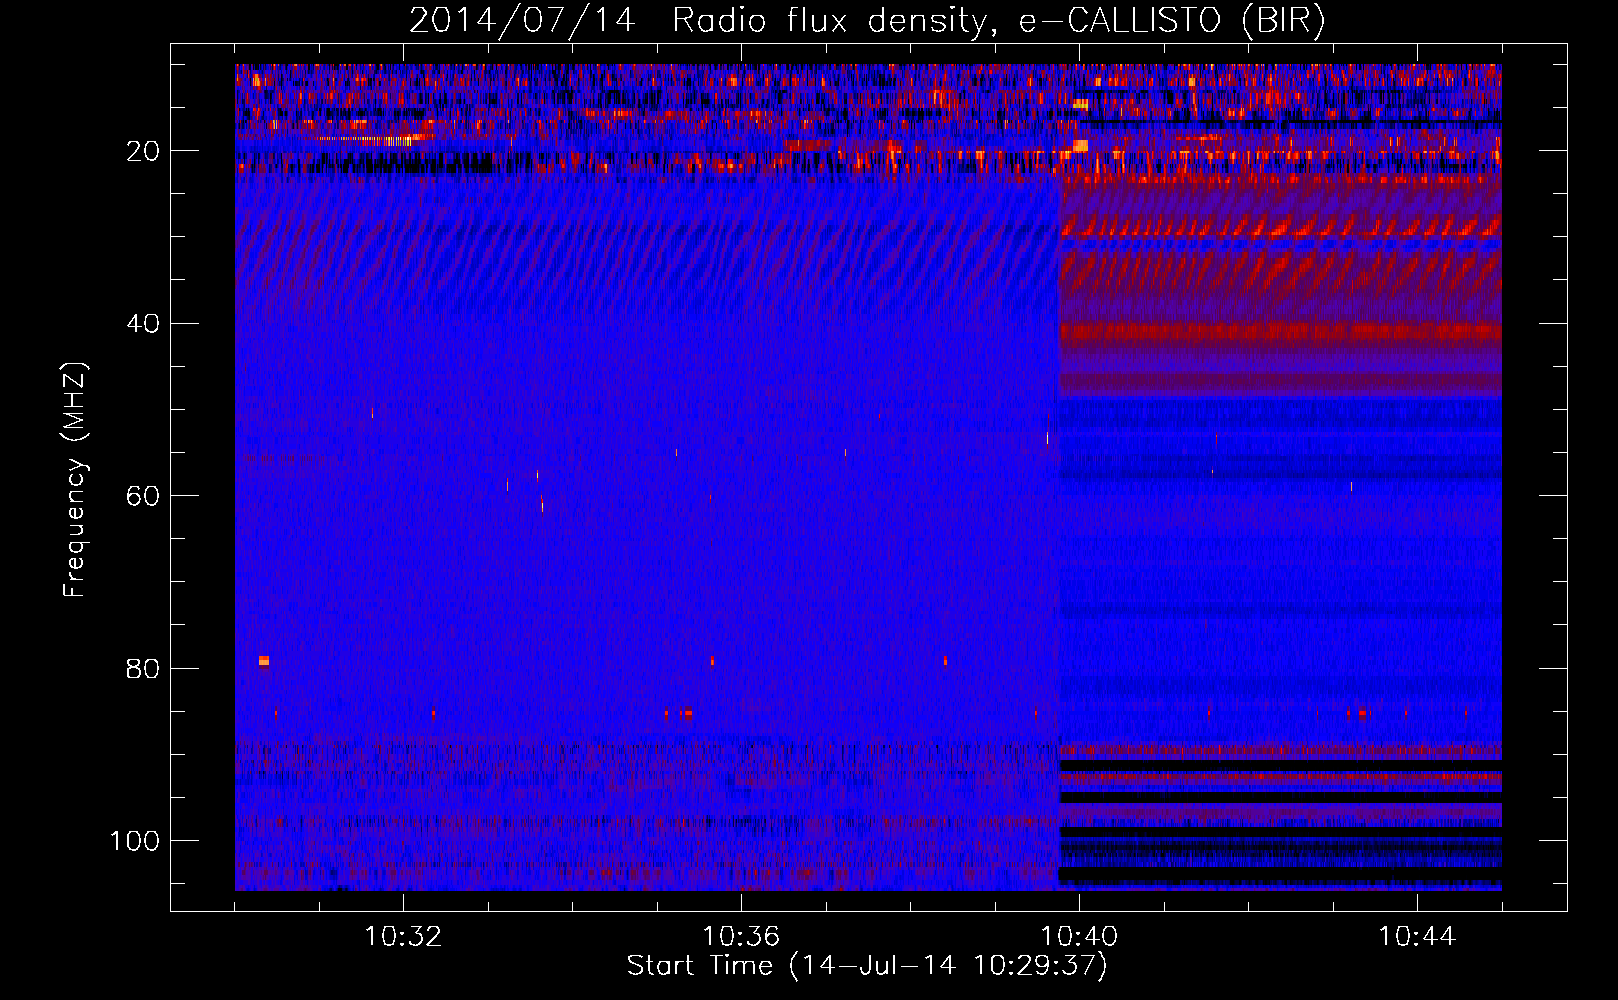Click the '10:32' time tick label

pos(403,937)
